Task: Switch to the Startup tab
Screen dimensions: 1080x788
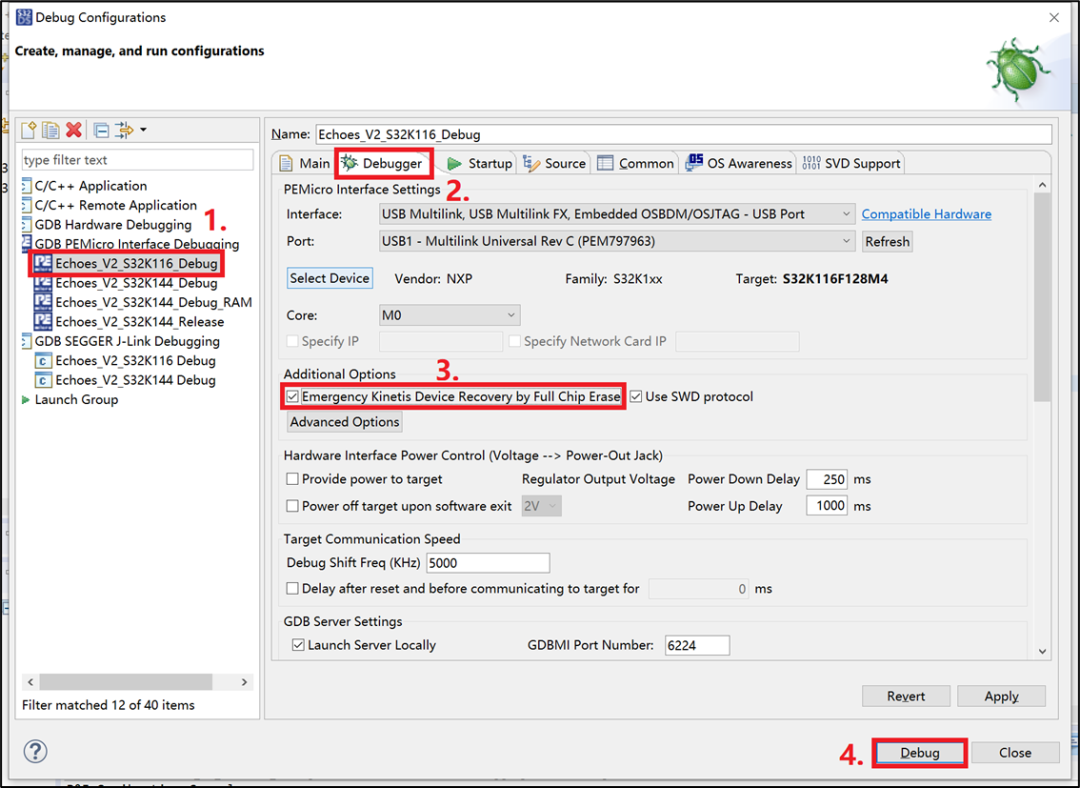Action: (479, 163)
